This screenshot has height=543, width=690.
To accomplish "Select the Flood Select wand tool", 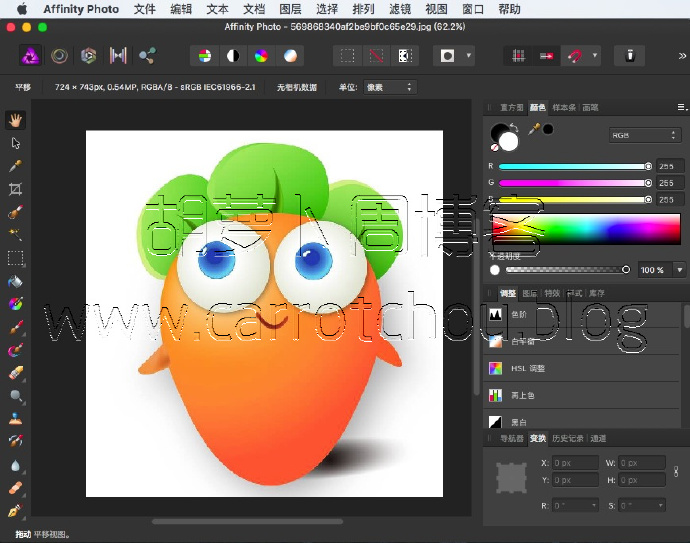I will pos(15,235).
